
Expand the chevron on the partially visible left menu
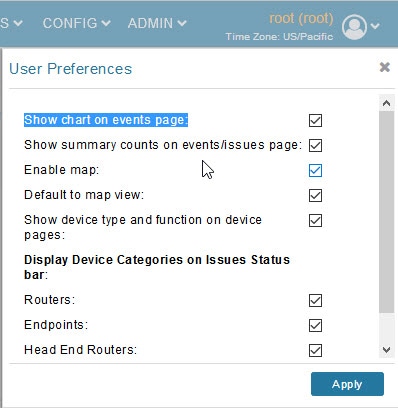click(x=18, y=23)
